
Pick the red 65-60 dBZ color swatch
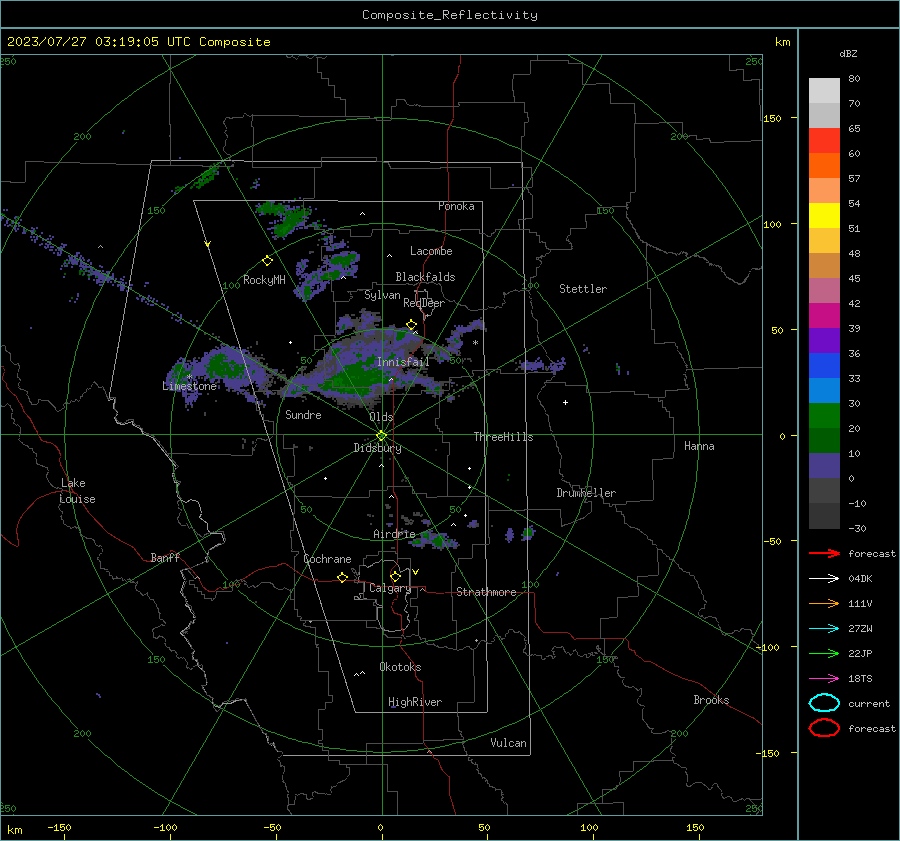point(824,141)
